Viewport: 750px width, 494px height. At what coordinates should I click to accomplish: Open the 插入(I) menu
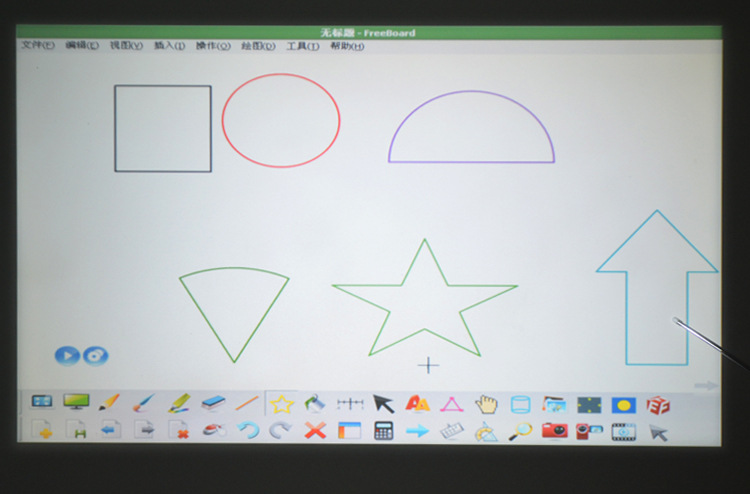pyautogui.click(x=169, y=46)
